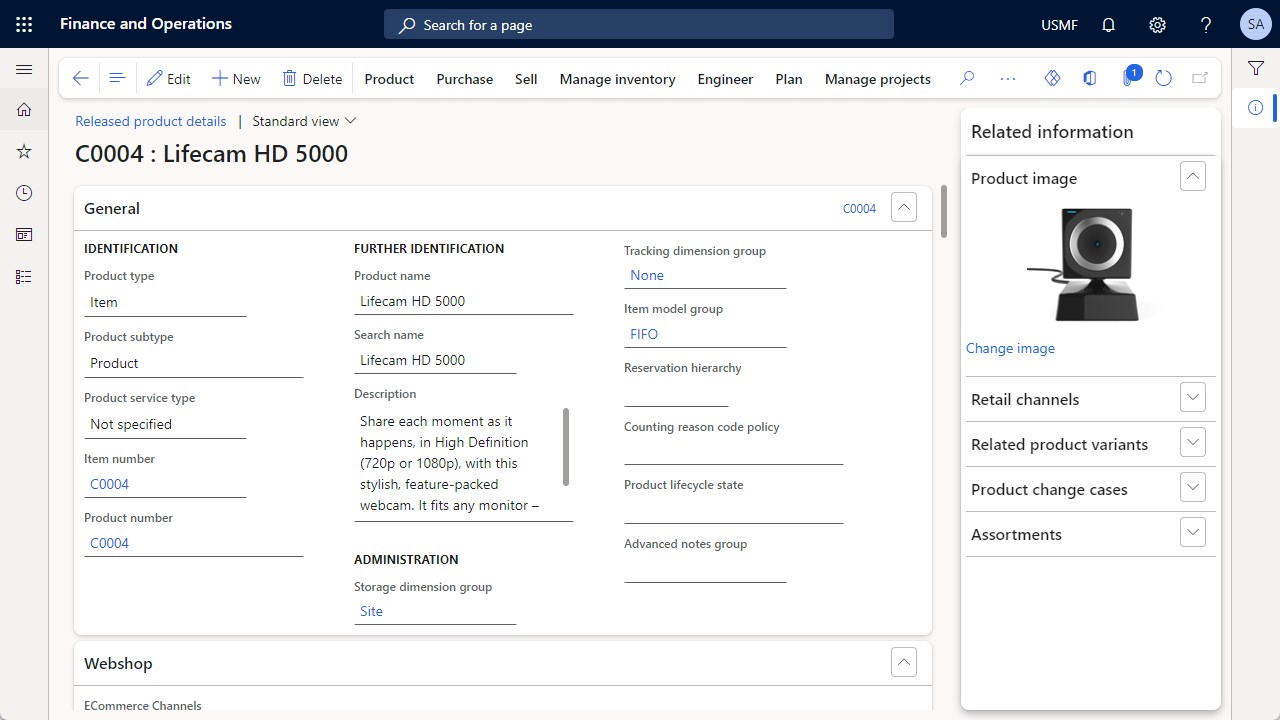Screen dimensions: 1280x720
Task: Open the SA user account avatar
Action: click(1255, 24)
